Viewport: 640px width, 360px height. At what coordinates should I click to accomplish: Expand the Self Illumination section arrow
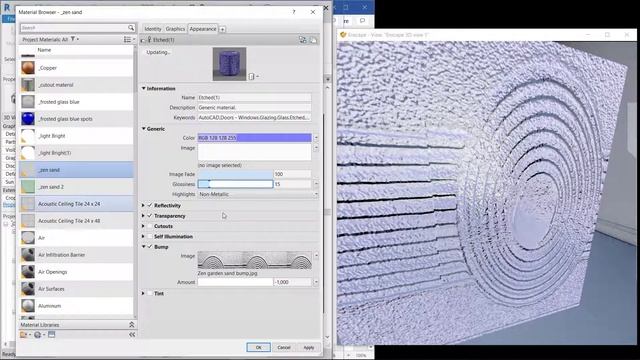(143, 236)
